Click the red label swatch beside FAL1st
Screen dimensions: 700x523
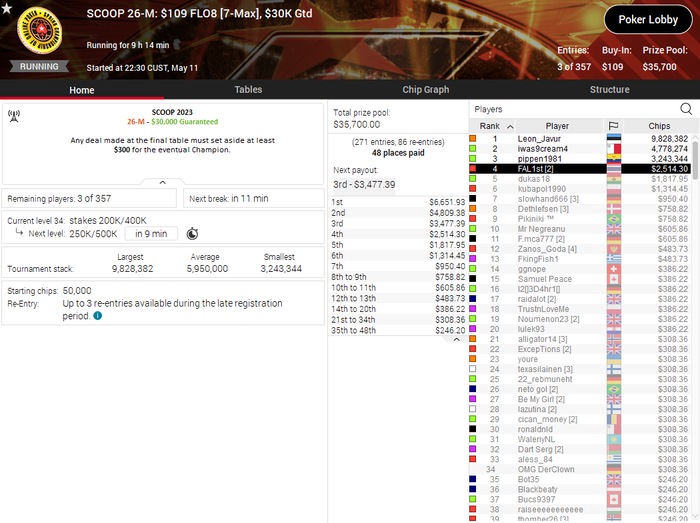472,169
